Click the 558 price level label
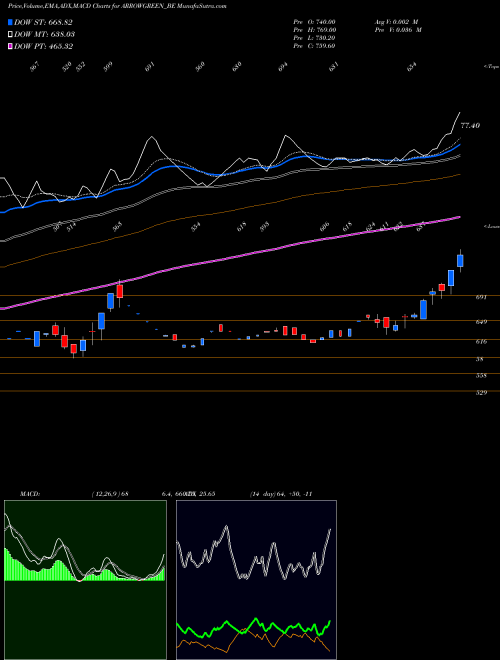The width and height of the screenshot is (500, 660). [481, 375]
